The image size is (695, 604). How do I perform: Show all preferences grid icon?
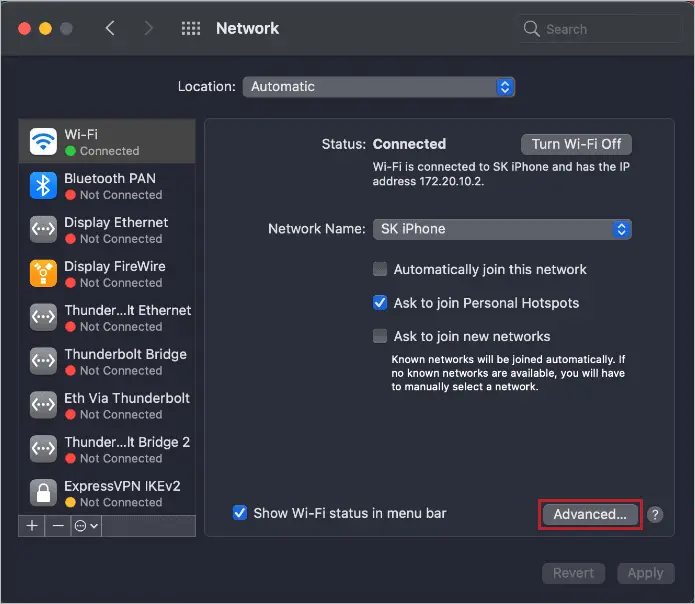[x=191, y=28]
